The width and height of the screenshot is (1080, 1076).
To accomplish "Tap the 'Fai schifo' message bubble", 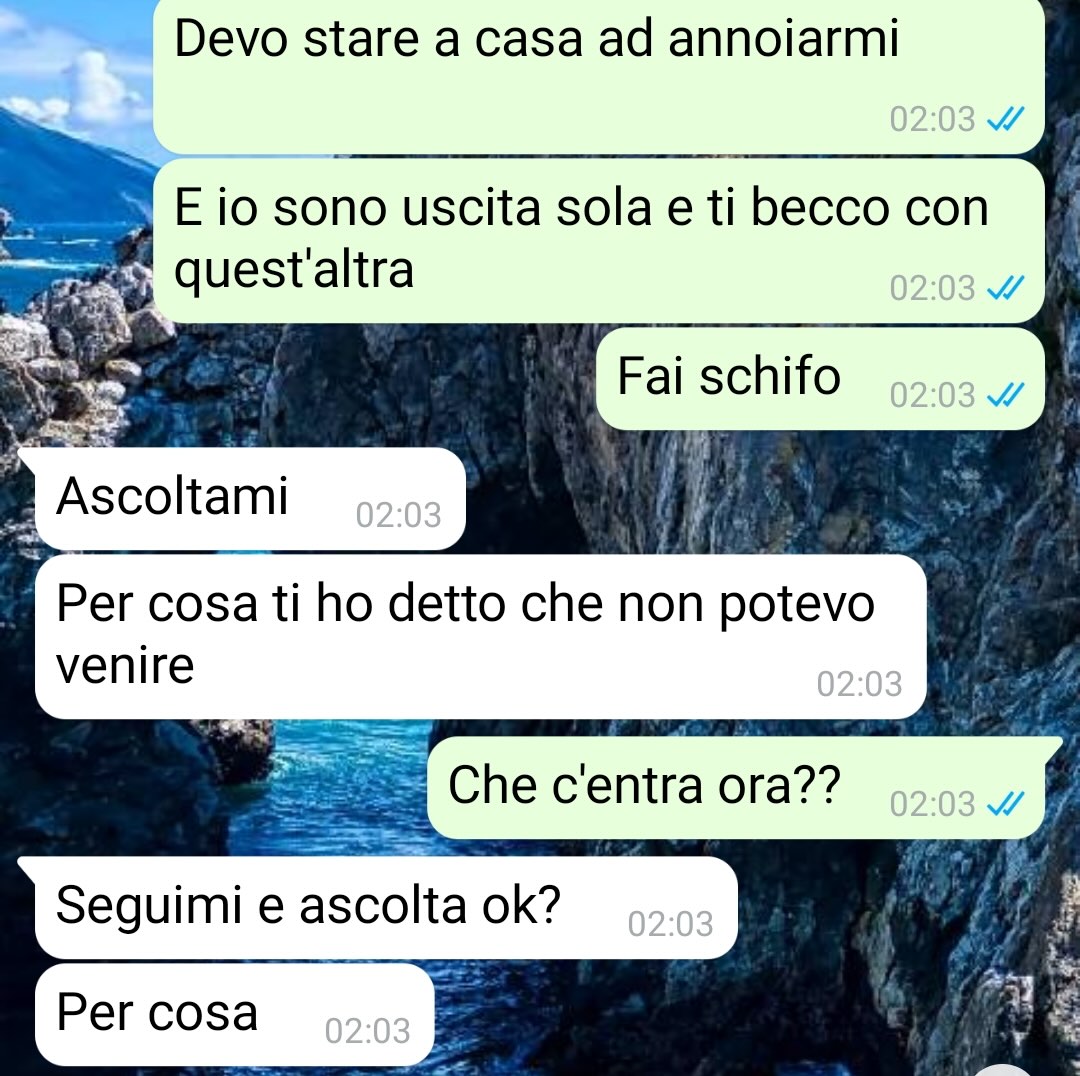I will pos(820,379).
